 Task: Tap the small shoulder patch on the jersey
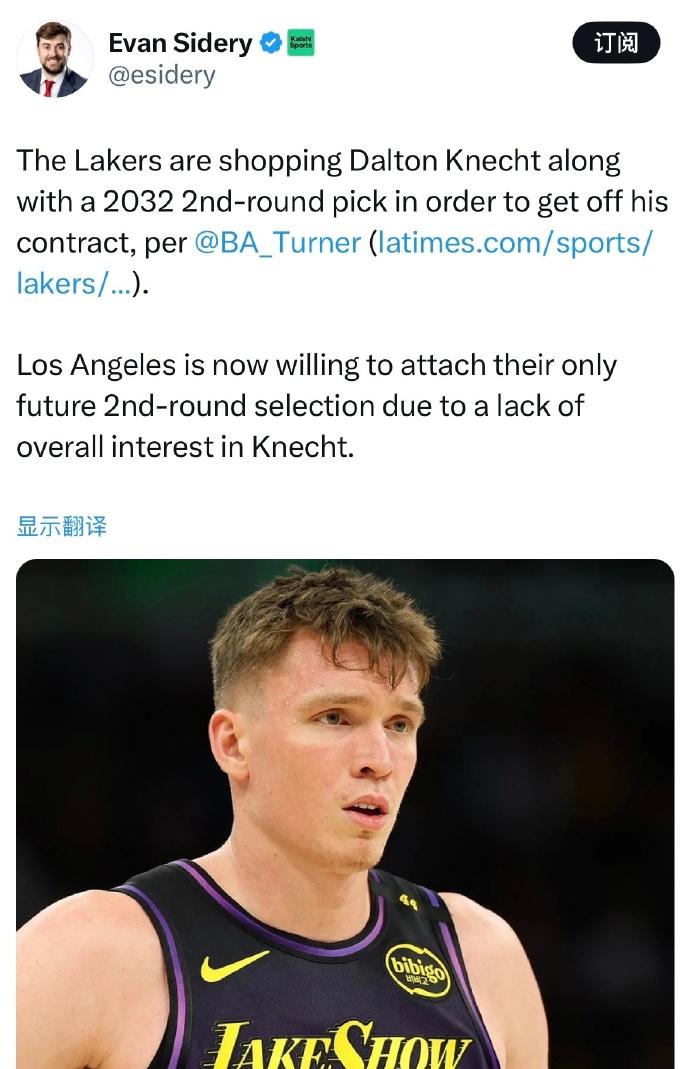click(x=411, y=903)
